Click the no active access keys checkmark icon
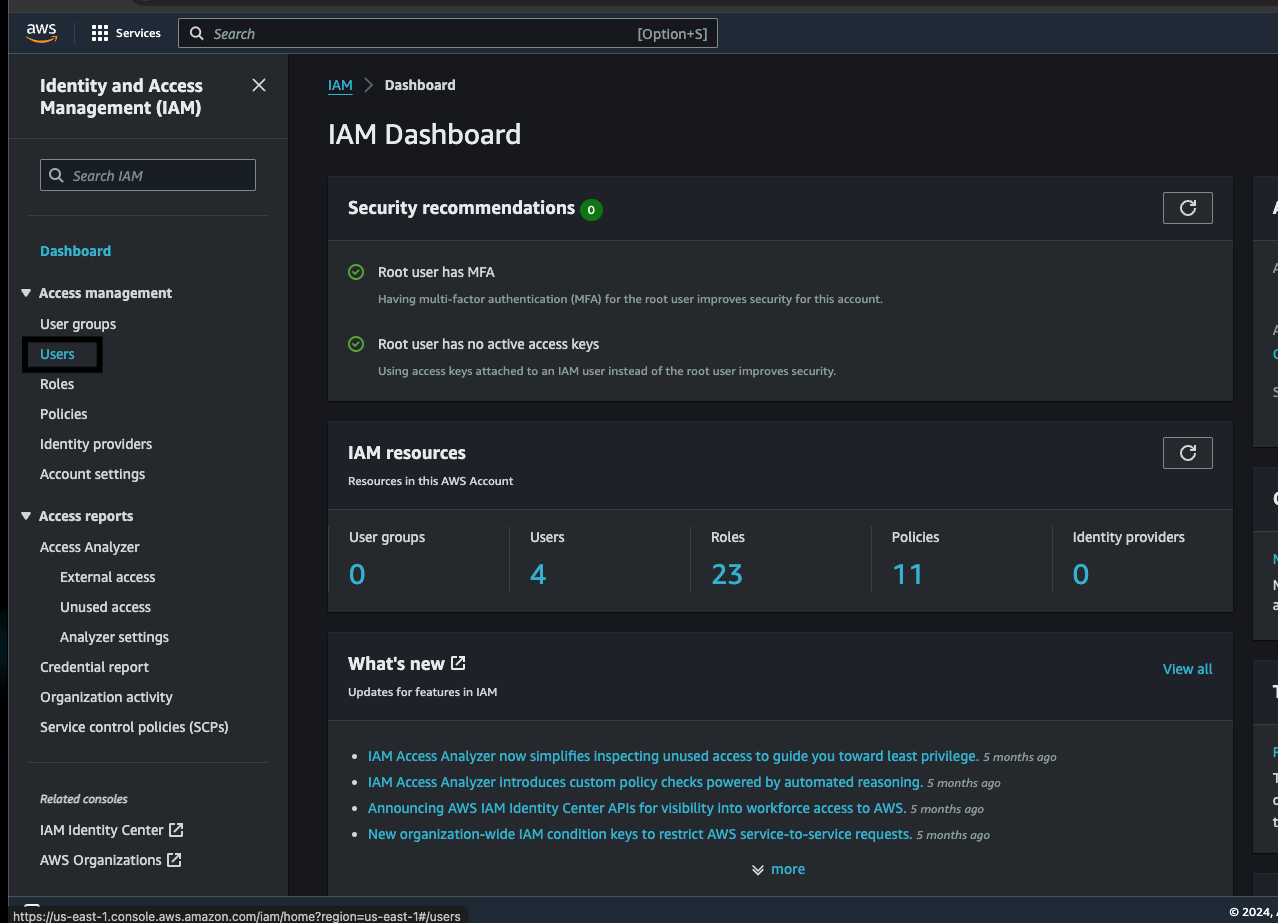This screenshot has width=1278, height=923. 356,344
